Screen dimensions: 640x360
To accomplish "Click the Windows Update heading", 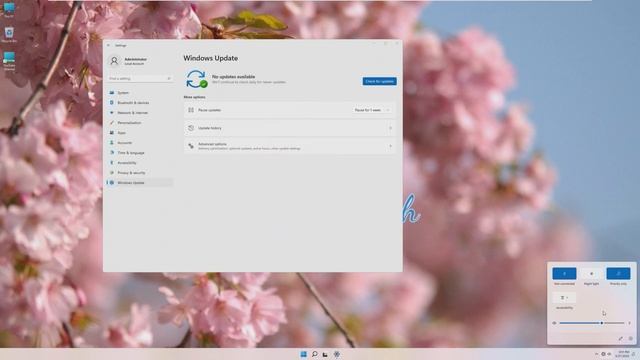I will point(211,58).
